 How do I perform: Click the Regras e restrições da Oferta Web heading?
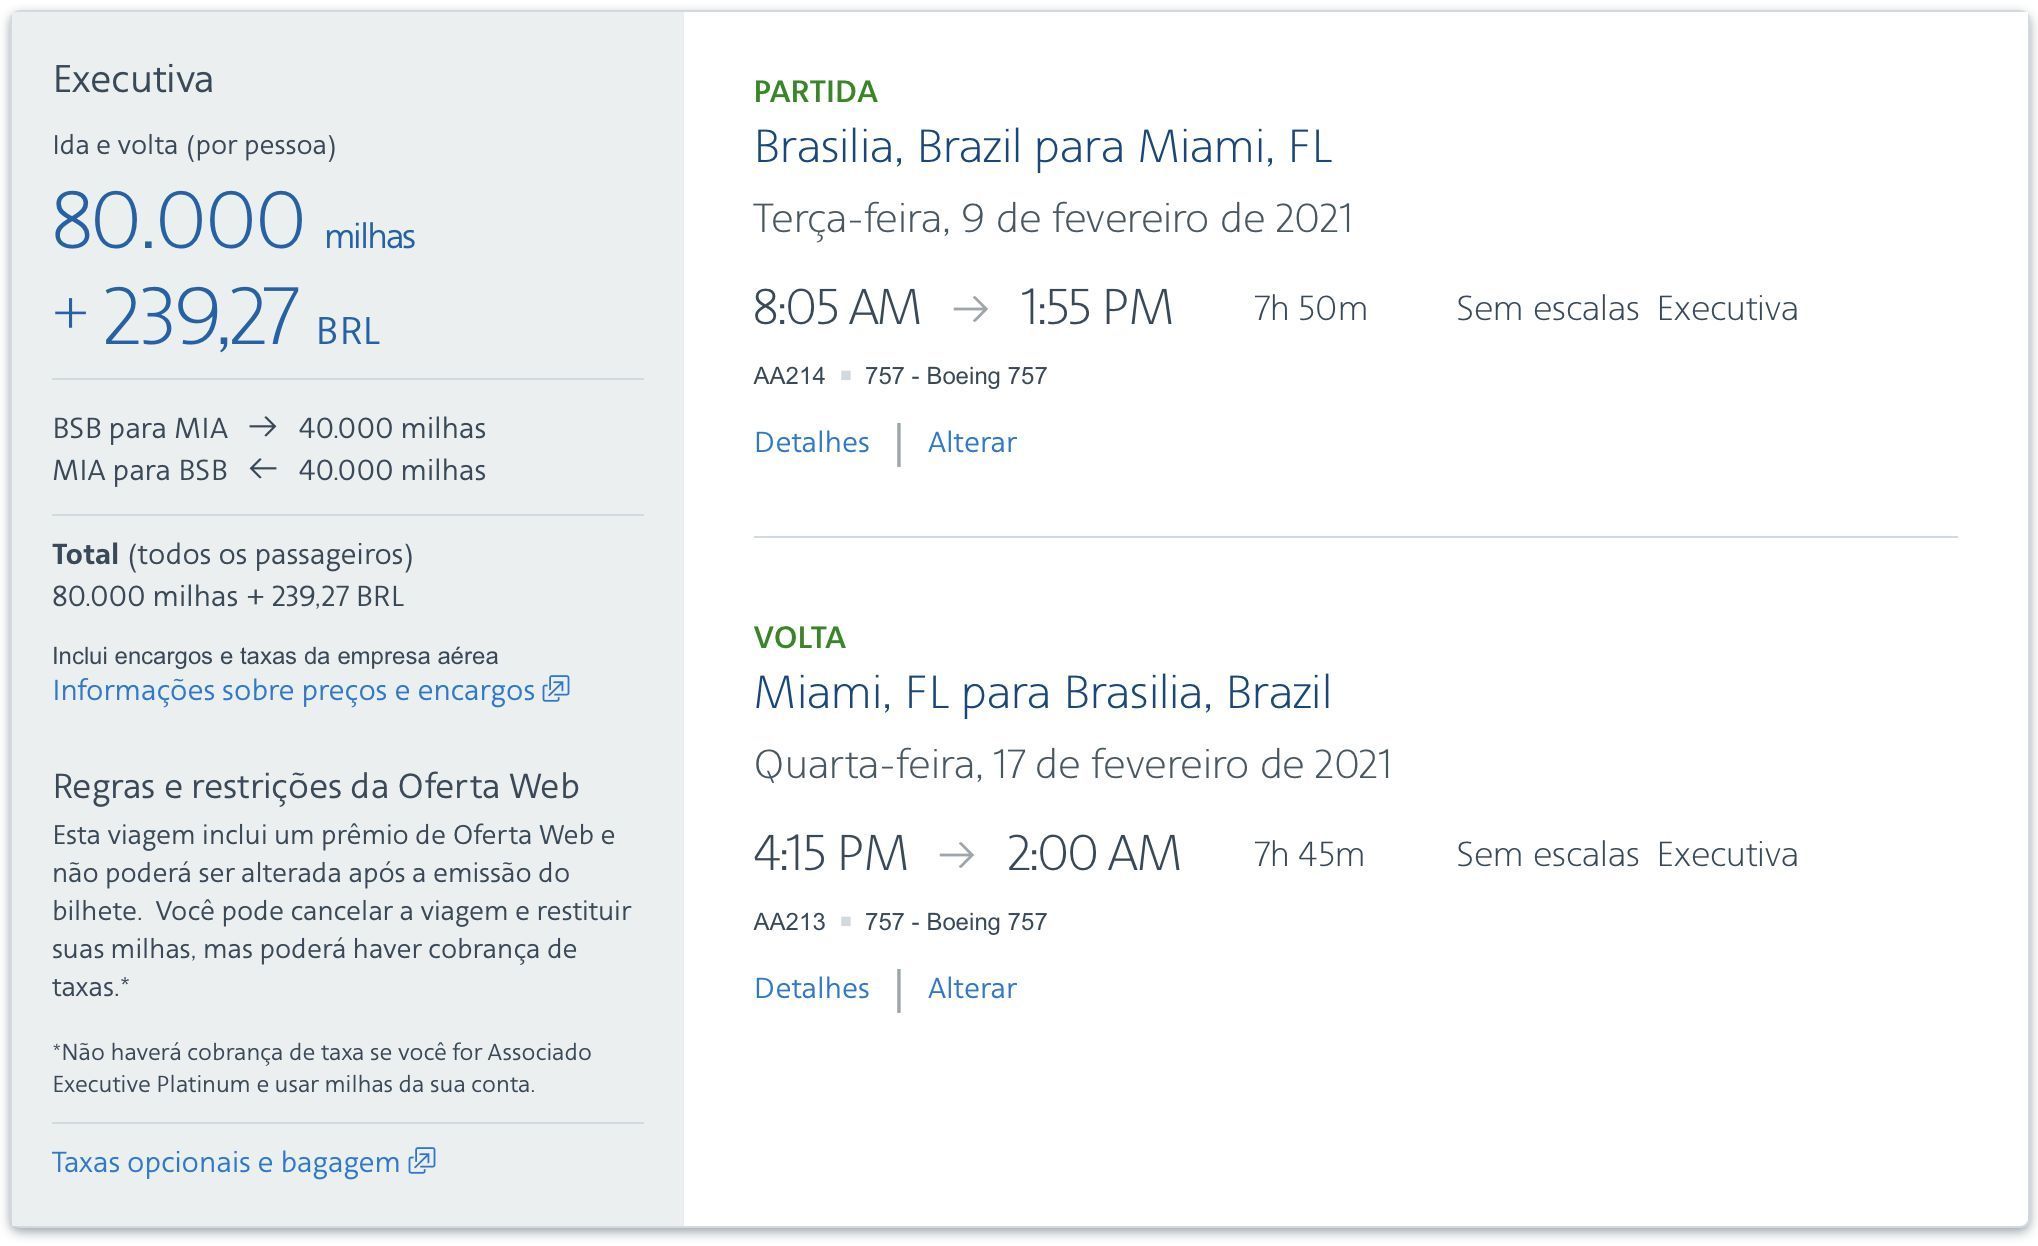[316, 787]
